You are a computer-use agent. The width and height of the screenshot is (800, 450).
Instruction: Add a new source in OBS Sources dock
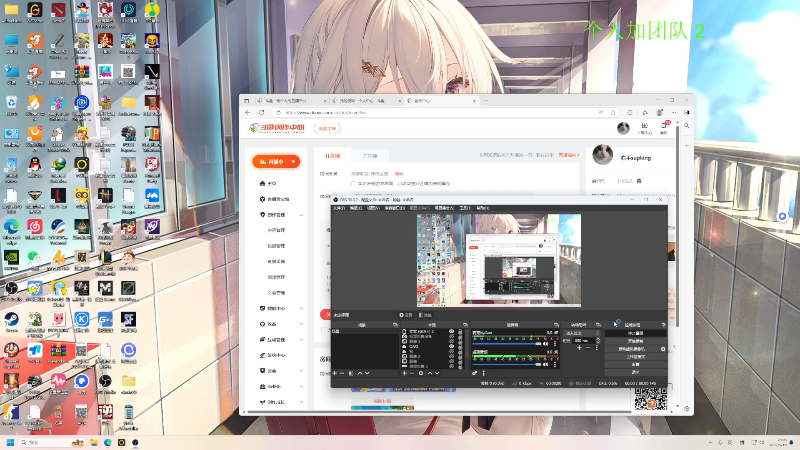405,373
